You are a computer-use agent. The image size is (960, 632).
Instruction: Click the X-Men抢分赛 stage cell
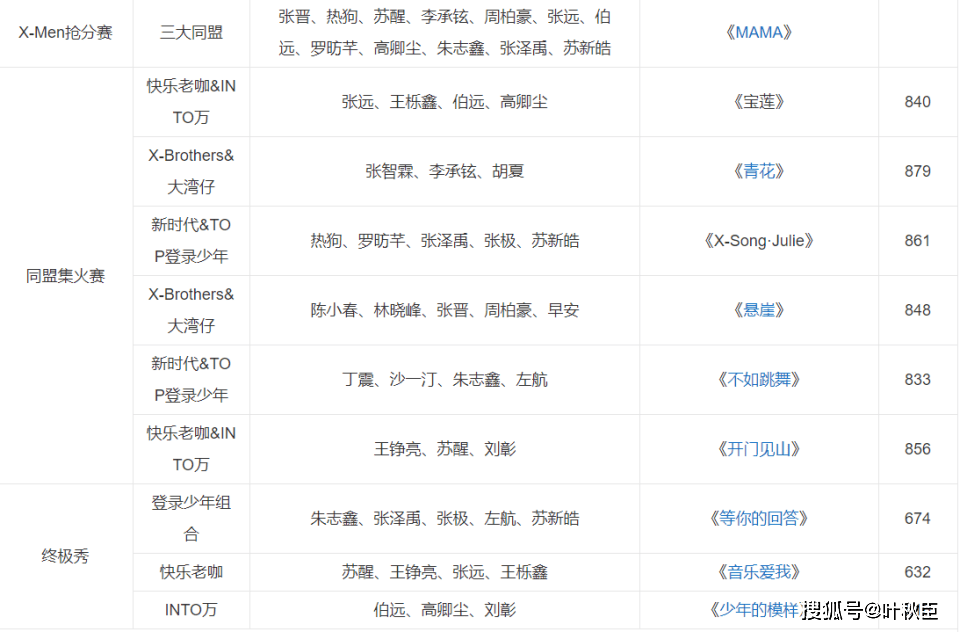pyautogui.click(x=66, y=32)
